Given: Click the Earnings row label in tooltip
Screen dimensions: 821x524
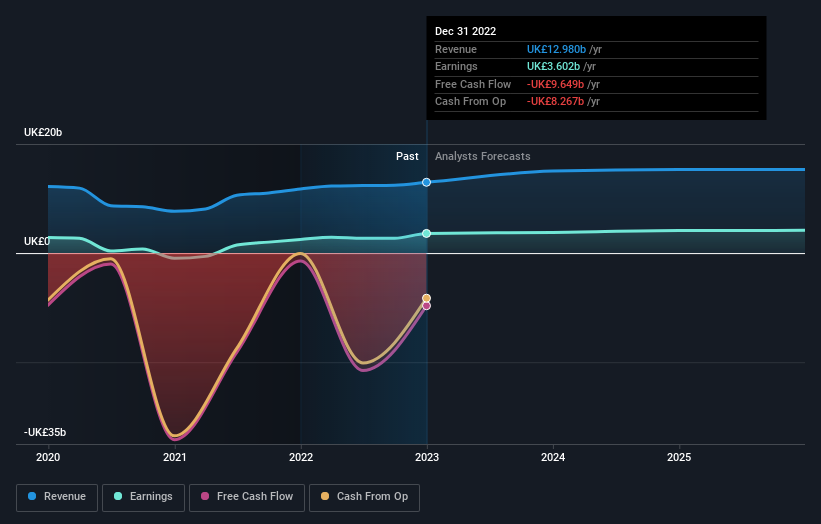Looking at the screenshot, I should click(x=456, y=66).
